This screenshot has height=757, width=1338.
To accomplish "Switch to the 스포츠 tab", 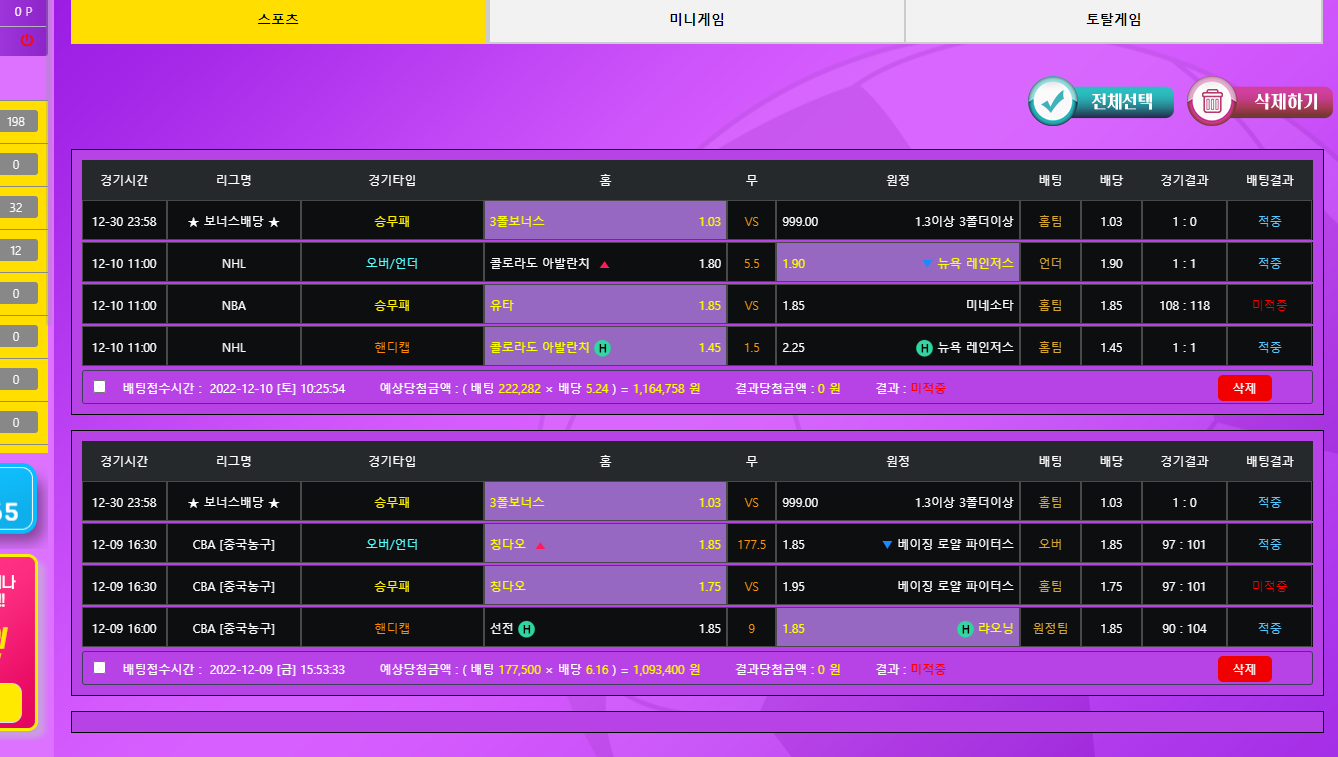I will pos(278,20).
